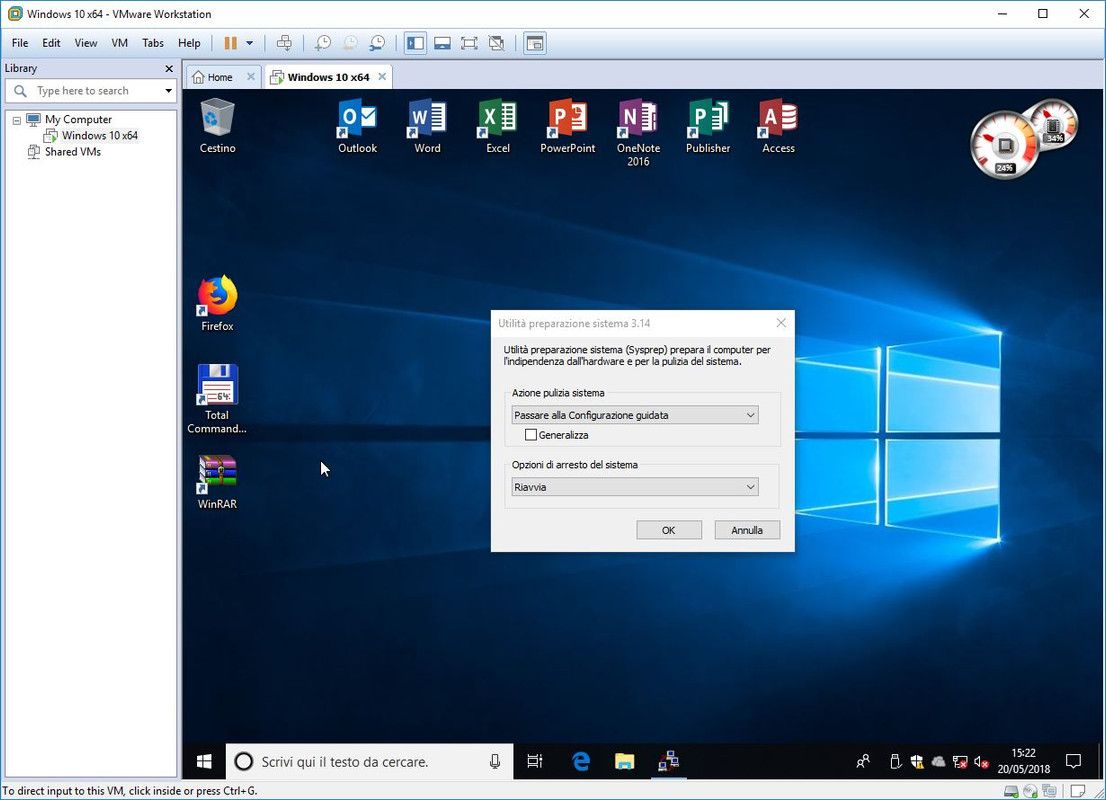Viewport: 1106px width, 800px height.
Task: Open the Edit menu
Action: tap(51, 43)
